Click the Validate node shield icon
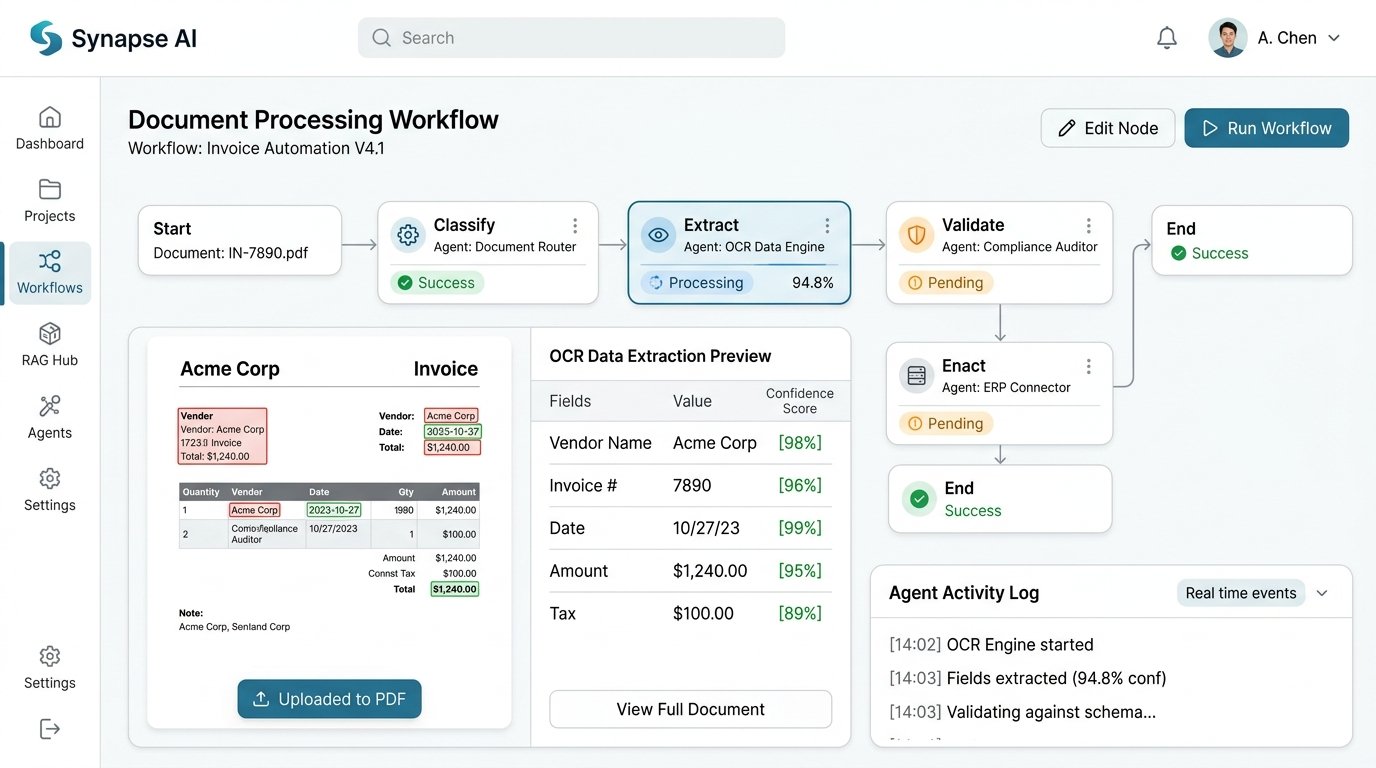1376x768 pixels. tap(916, 235)
